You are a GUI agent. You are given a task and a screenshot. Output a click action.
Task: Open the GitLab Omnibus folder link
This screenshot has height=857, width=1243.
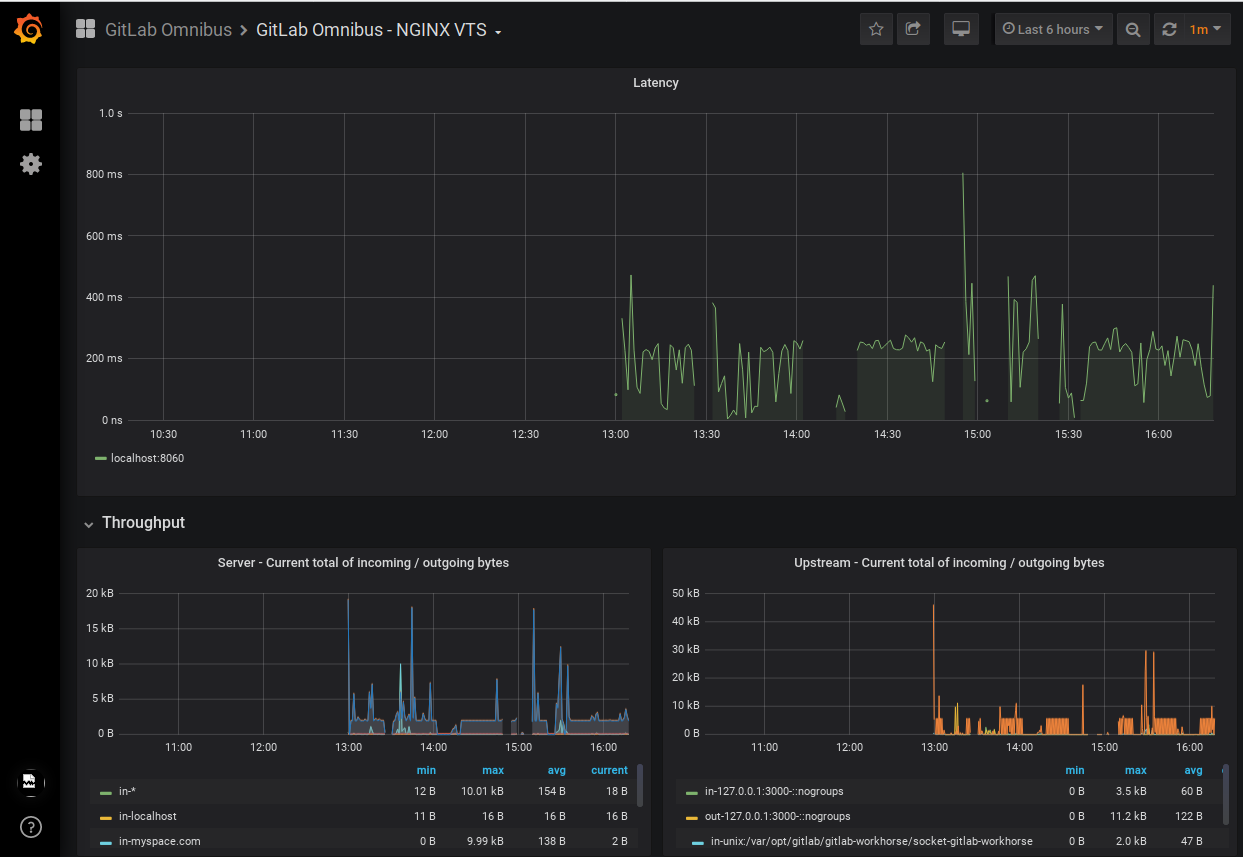coord(168,30)
